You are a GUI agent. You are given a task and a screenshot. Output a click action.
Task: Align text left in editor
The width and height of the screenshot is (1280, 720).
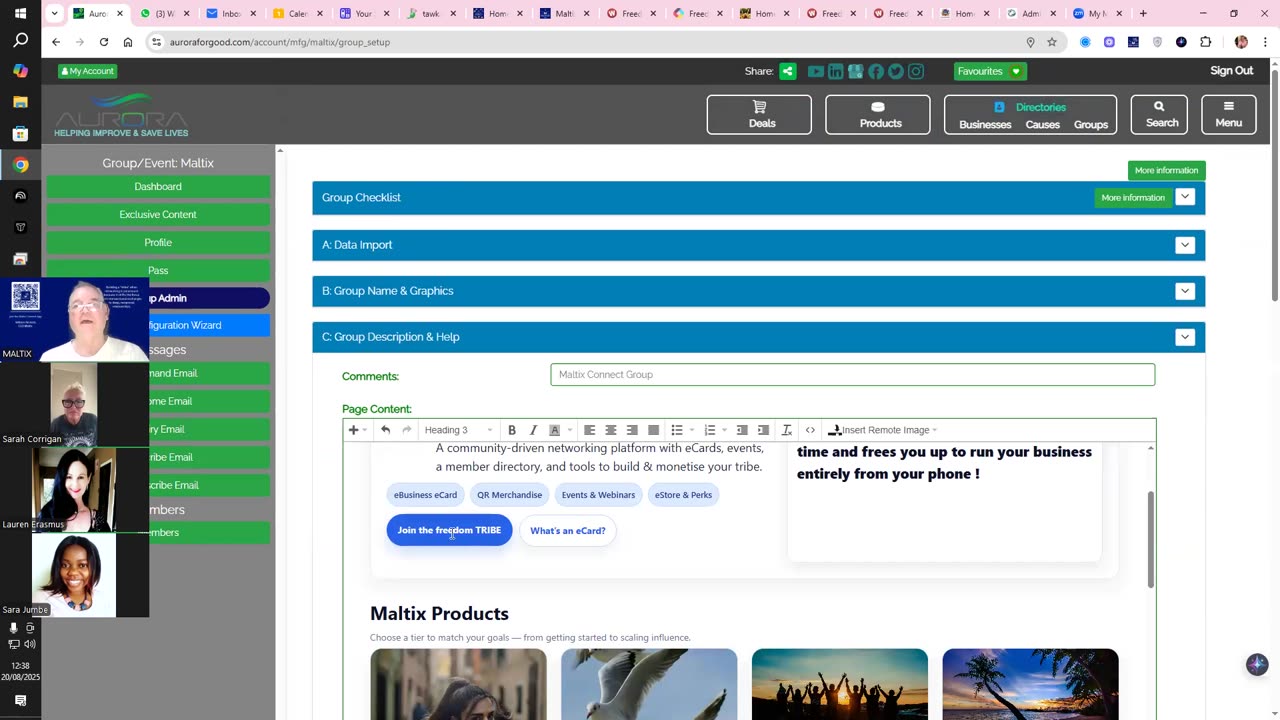coord(590,430)
